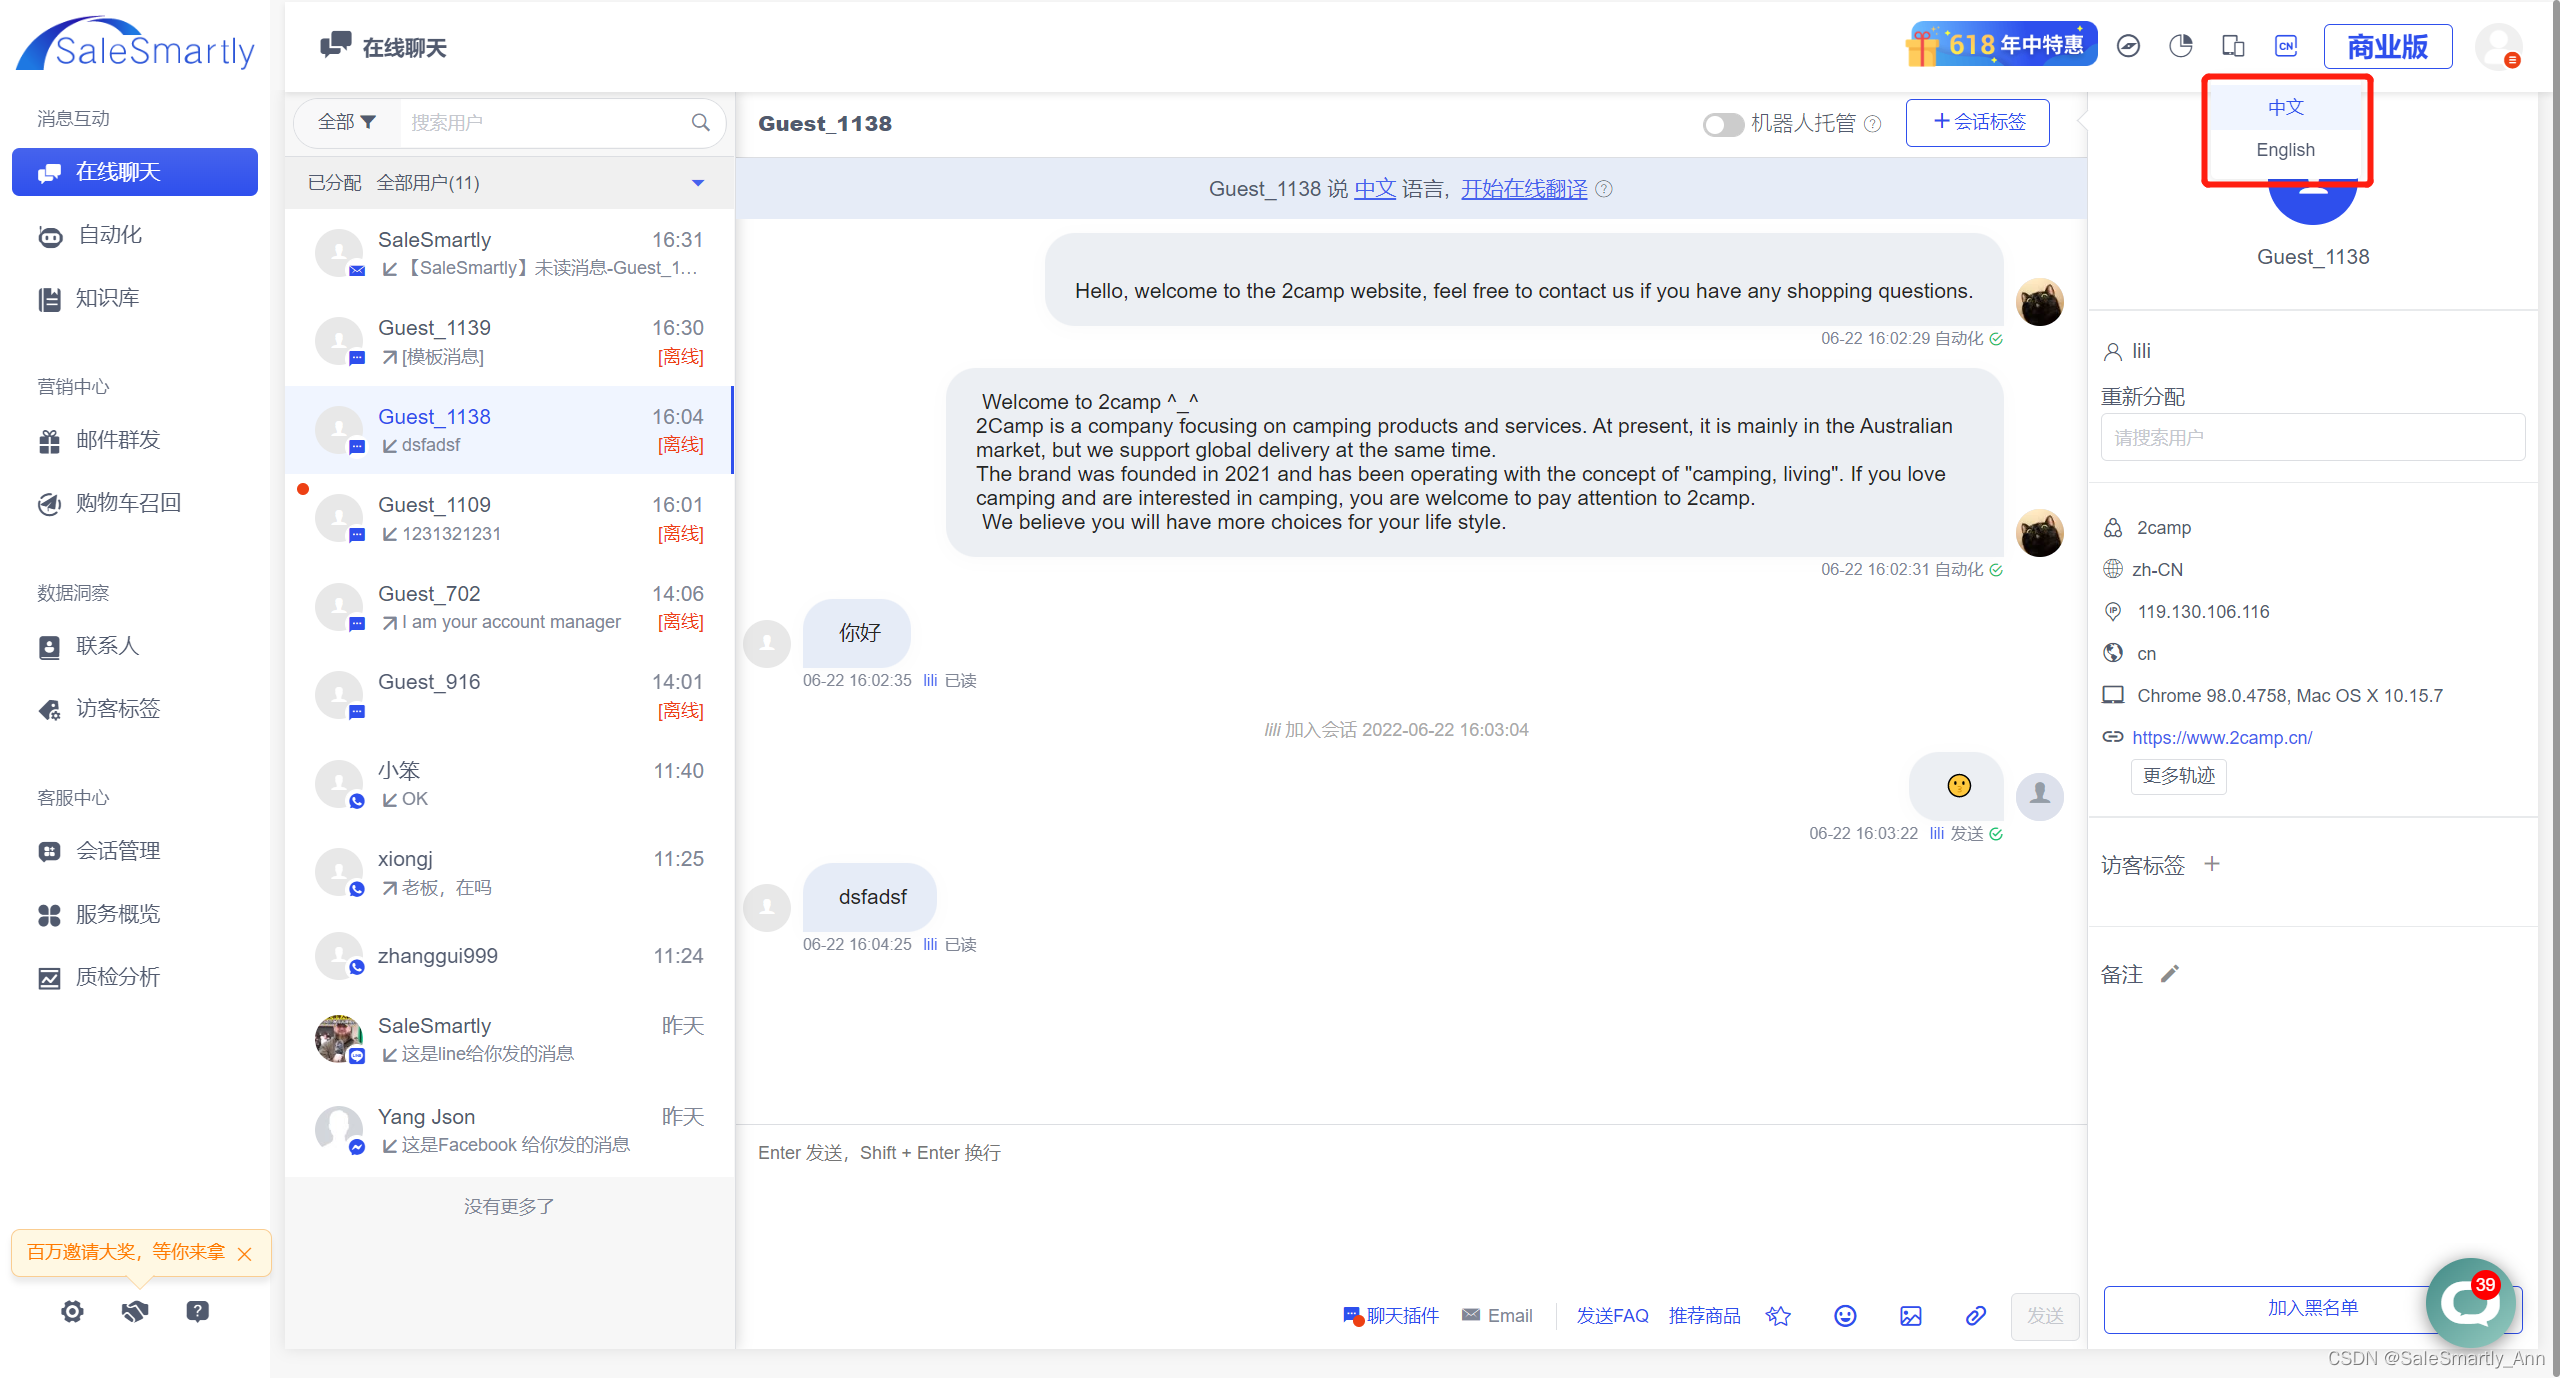Click the image upload icon
This screenshot has height=1378, width=2560.
click(1910, 1316)
